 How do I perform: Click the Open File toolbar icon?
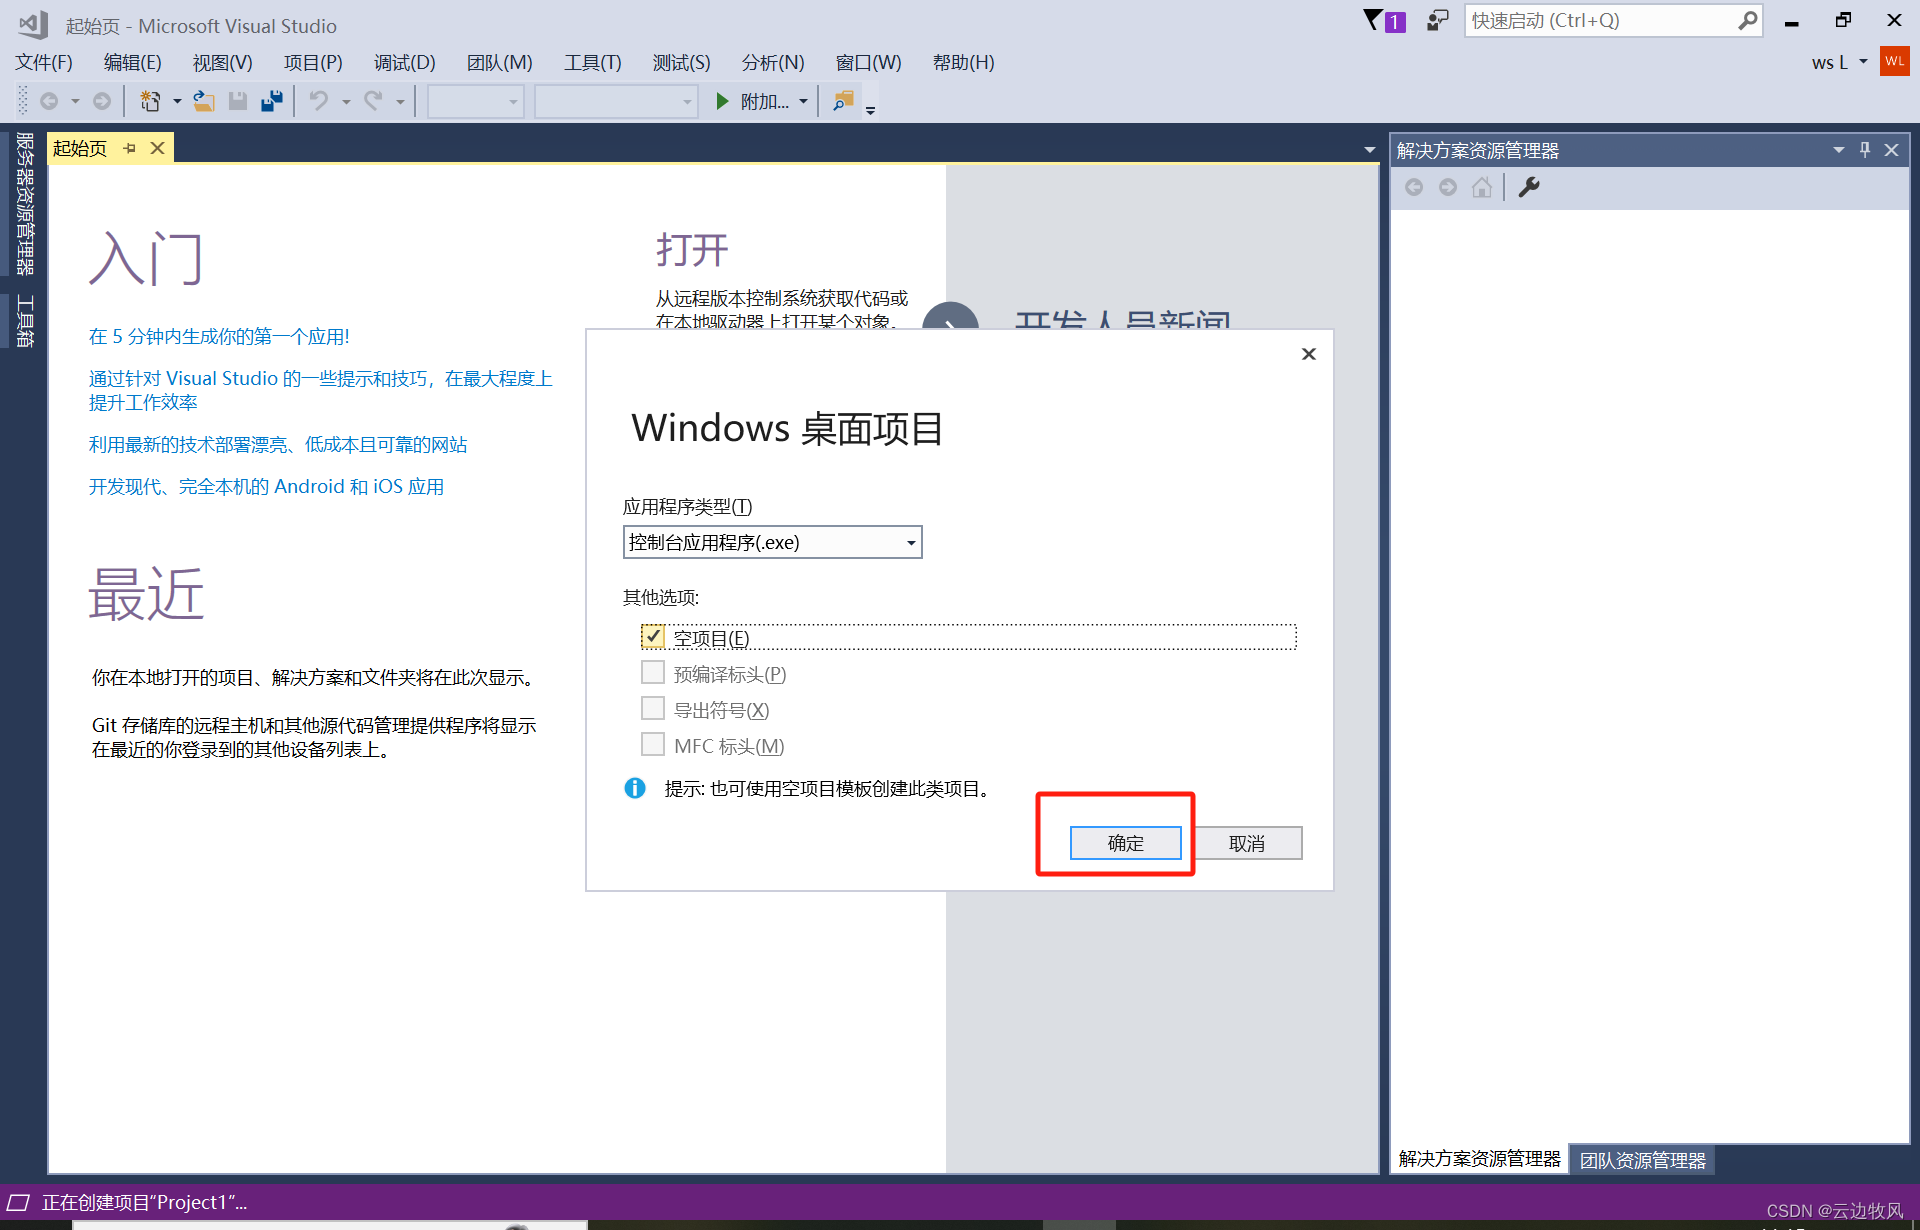pos(204,101)
